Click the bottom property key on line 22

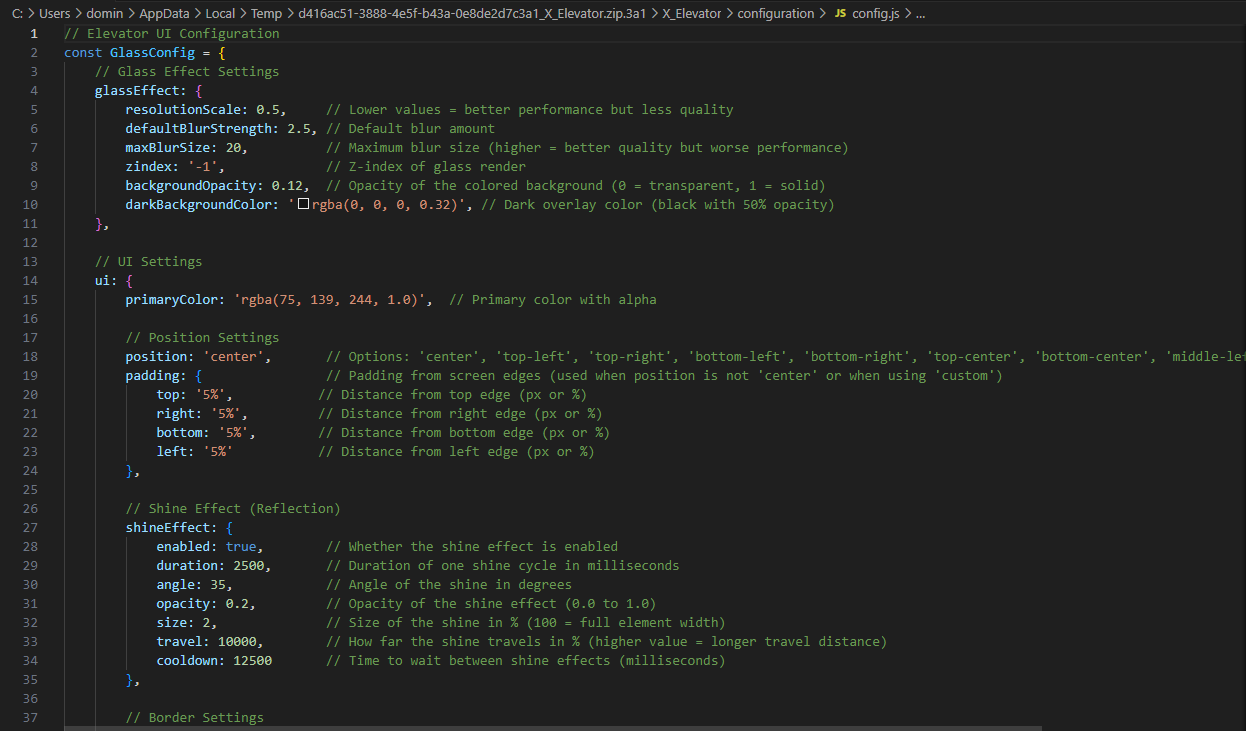(179, 433)
